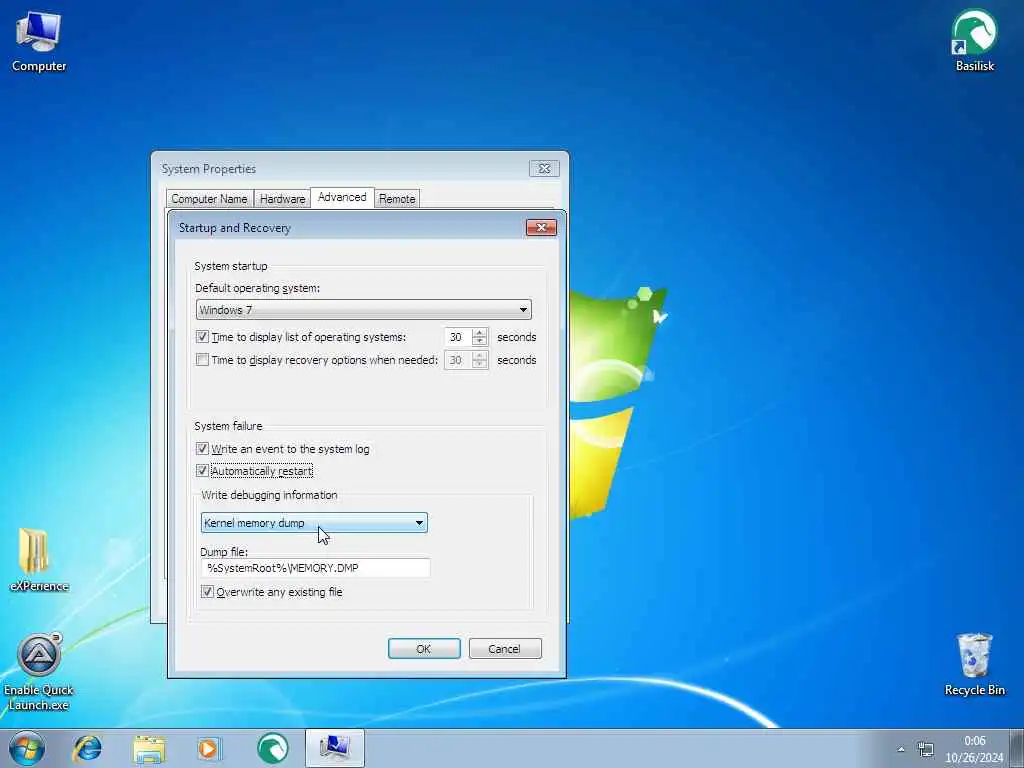Open Windows Explorer from the taskbar
Image resolution: width=1024 pixels, height=768 pixels.
(149, 748)
